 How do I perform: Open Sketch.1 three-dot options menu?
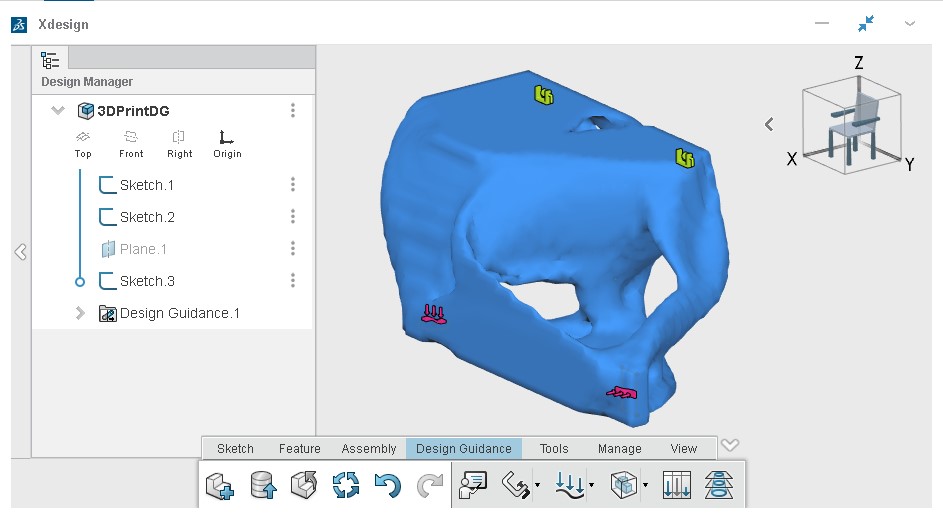click(x=293, y=184)
